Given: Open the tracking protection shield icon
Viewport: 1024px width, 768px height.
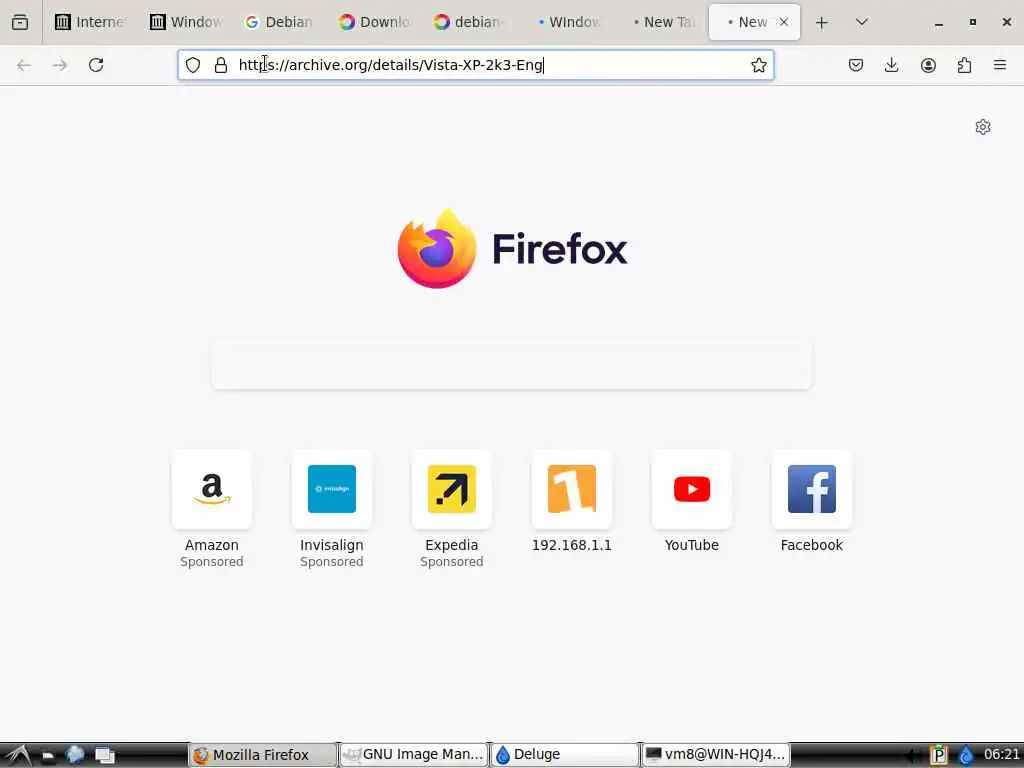Looking at the screenshot, I should pos(193,65).
